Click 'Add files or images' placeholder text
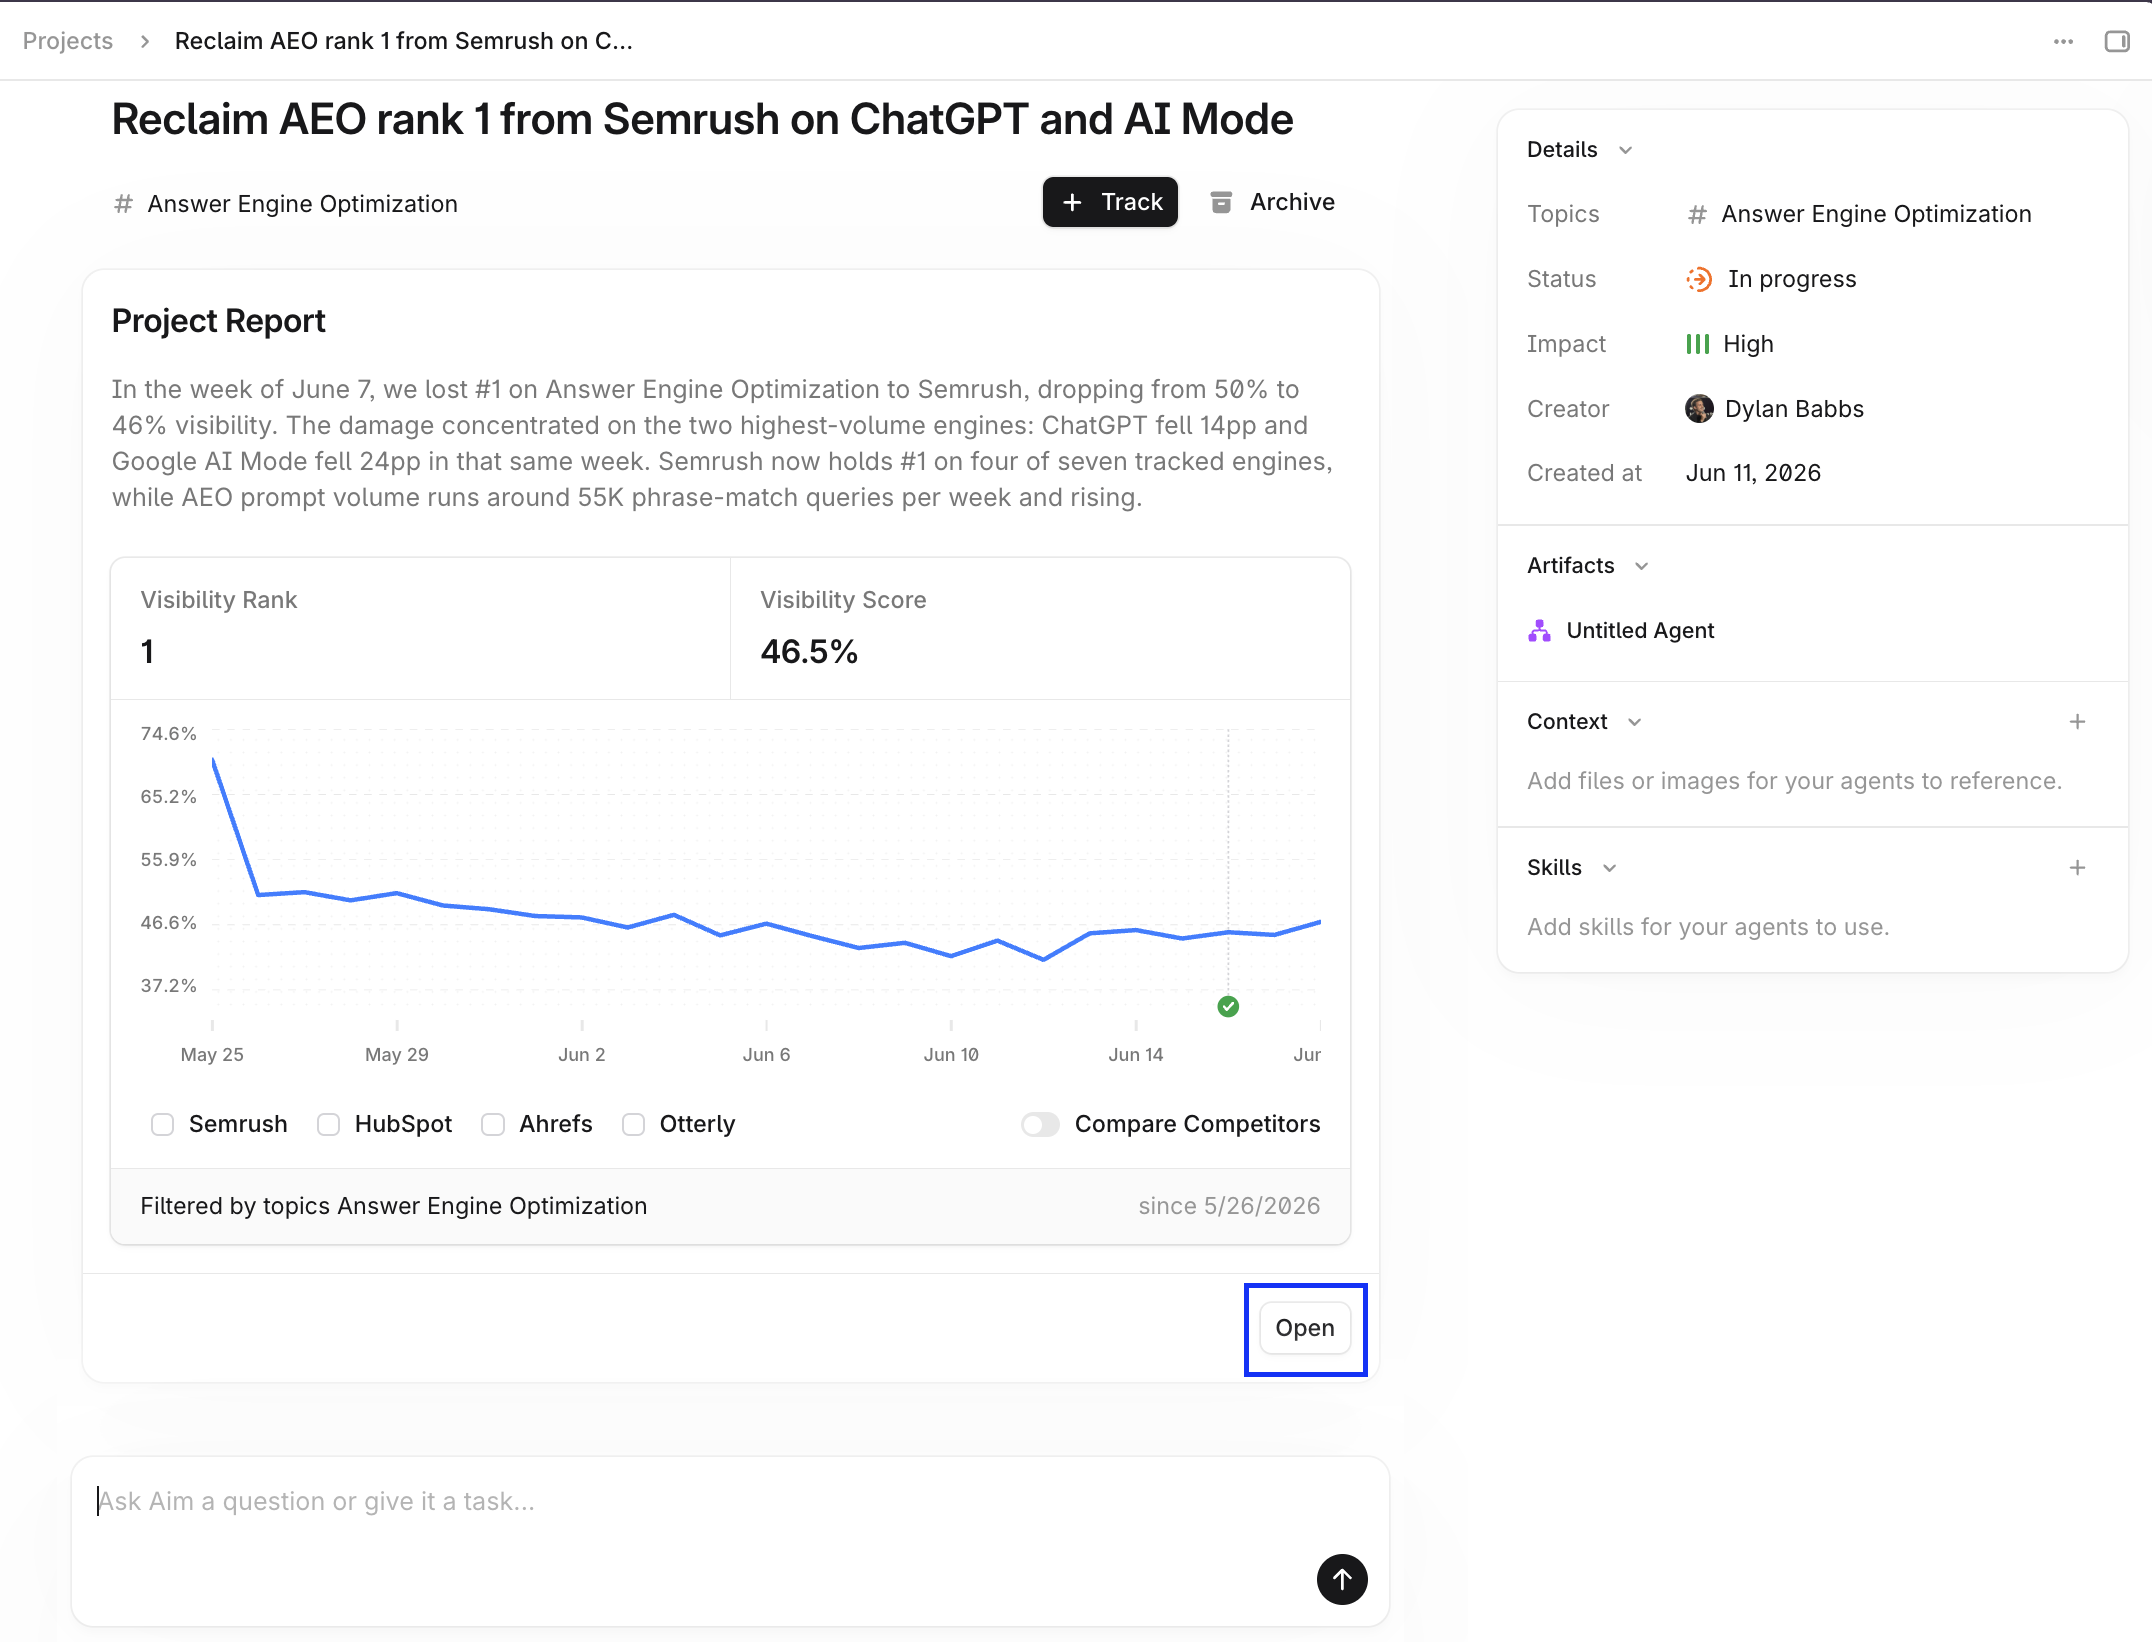This screenshot has width=2152, height=1642. [x=1794, y=781]
